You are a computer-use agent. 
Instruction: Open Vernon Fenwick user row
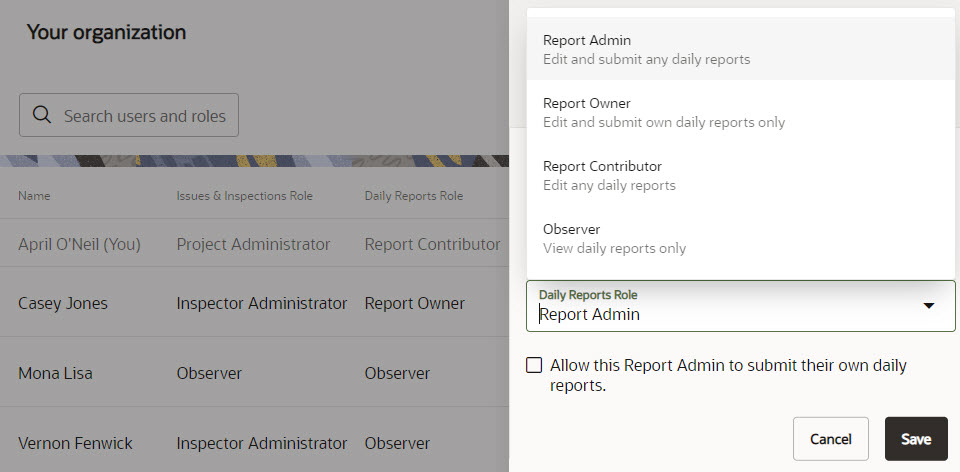(254, 443)
